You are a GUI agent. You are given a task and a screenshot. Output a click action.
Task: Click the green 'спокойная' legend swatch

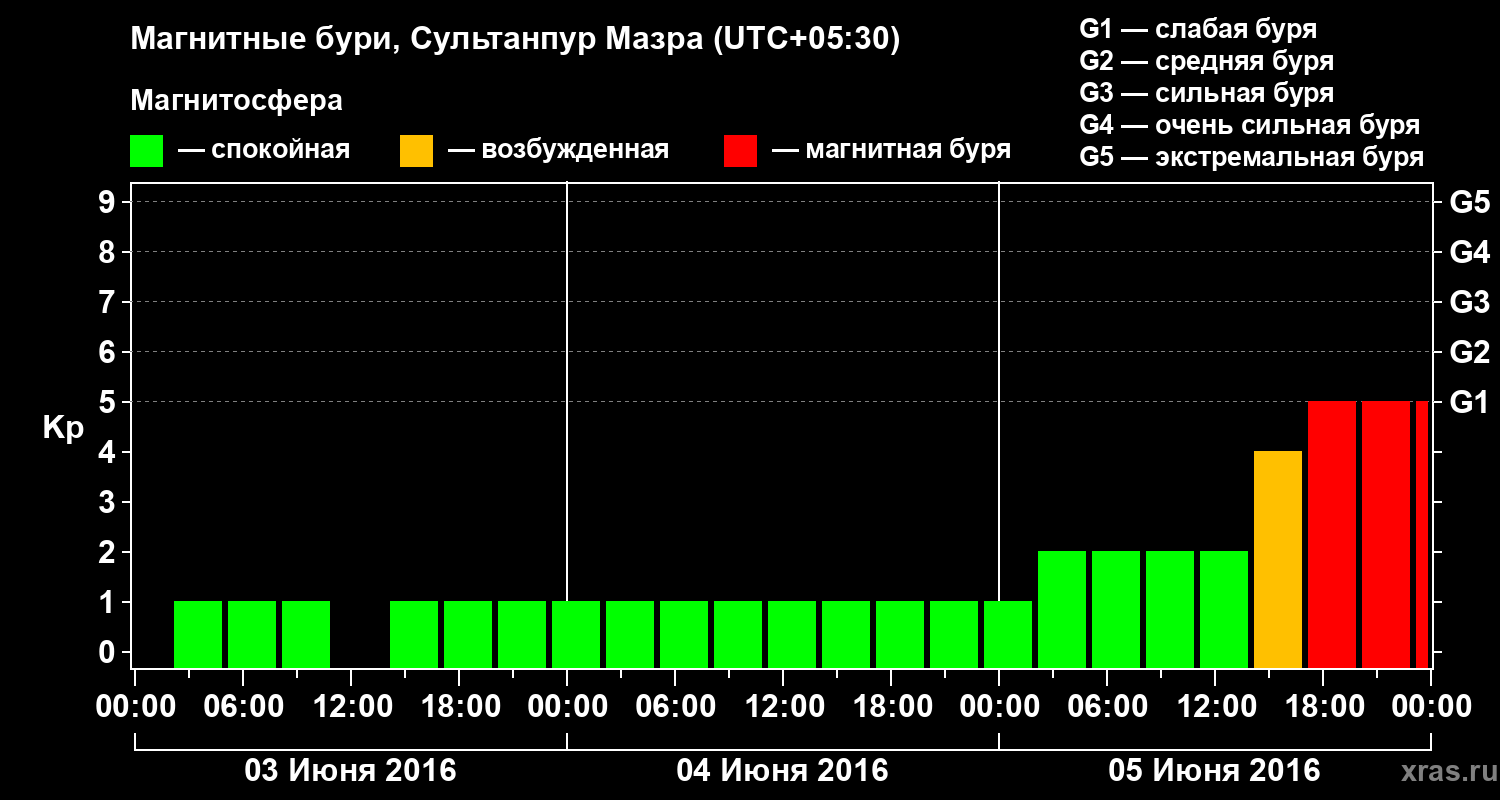point(146,151)
